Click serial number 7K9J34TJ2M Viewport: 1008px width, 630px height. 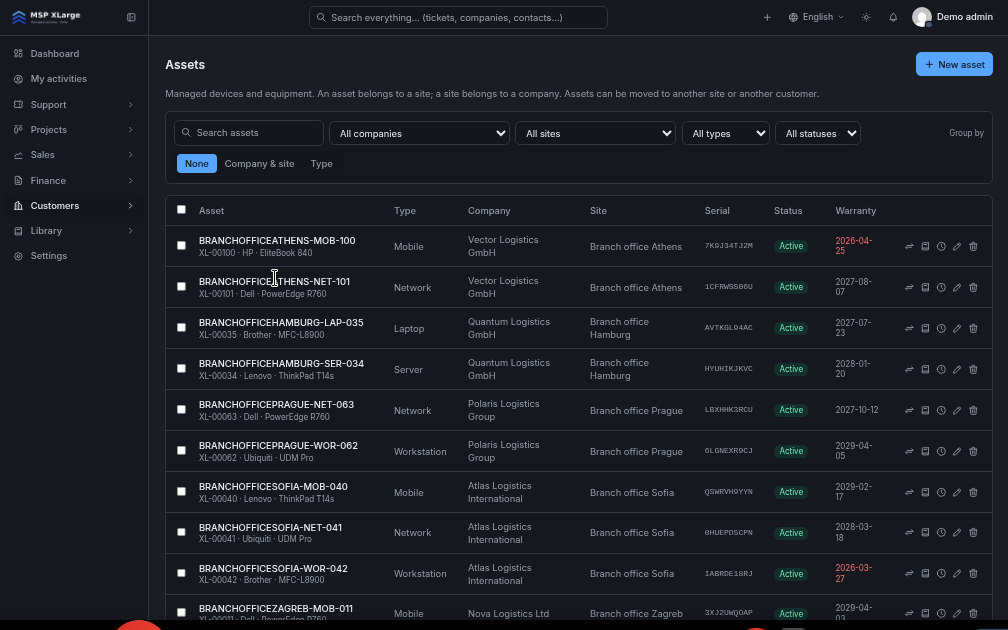(728, 246)
